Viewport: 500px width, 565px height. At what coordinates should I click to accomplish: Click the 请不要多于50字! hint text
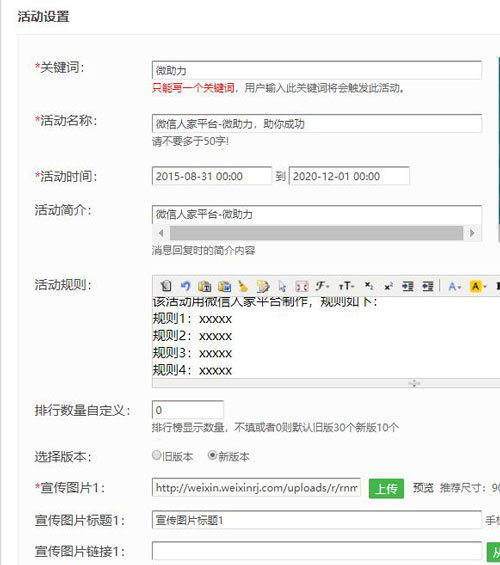190,141
